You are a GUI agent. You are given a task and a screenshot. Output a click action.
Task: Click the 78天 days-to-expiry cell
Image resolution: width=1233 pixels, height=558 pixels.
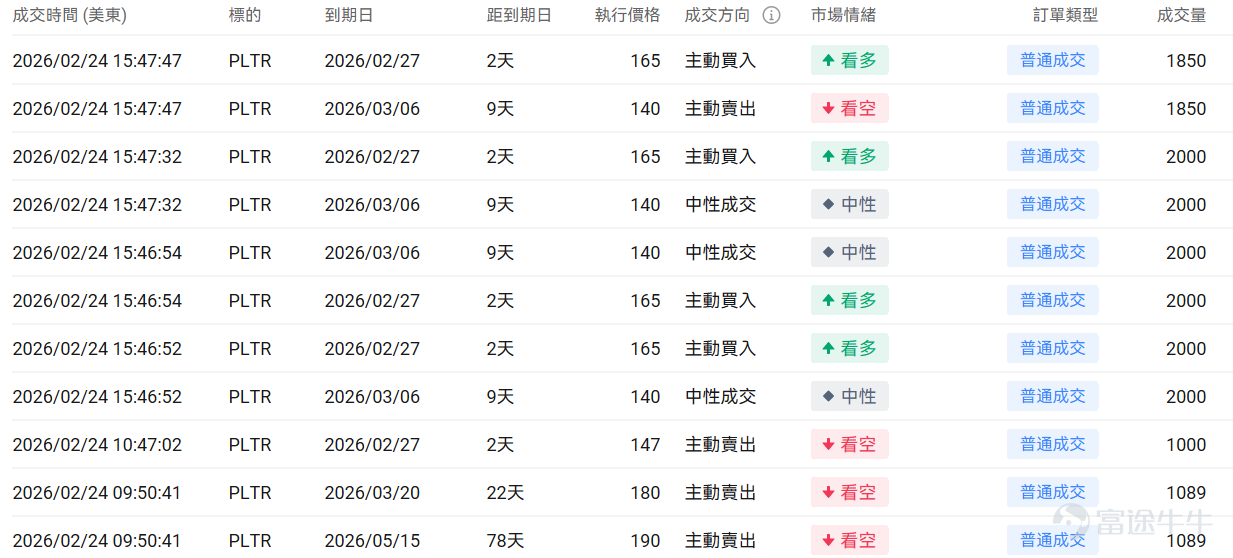point(505,540)
